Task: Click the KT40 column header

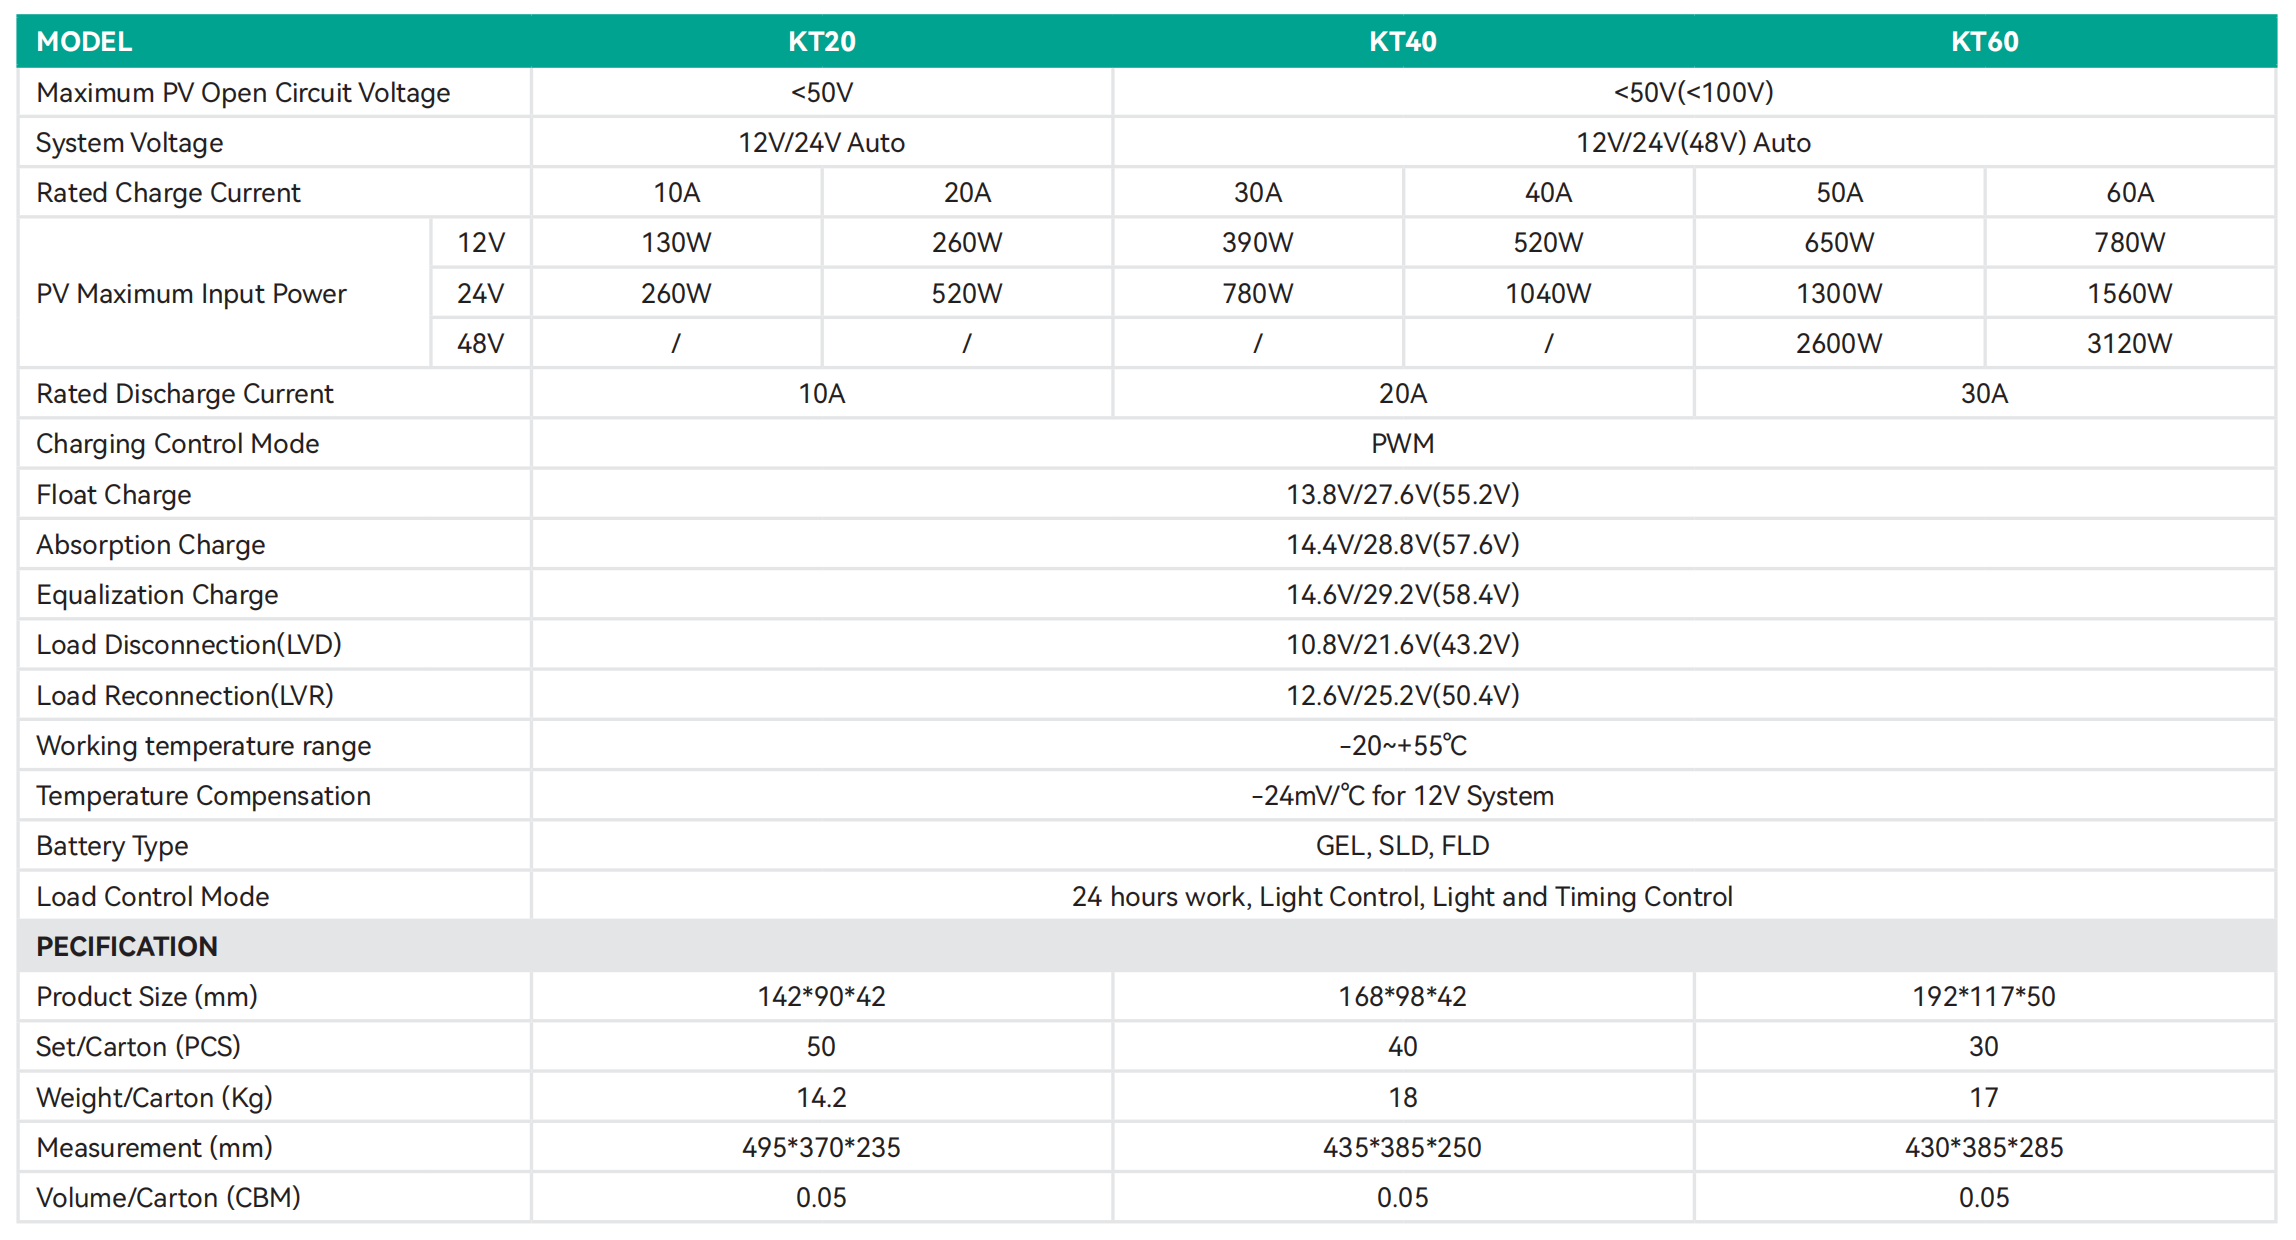Action: pyautogui.click(x=1402, y=42)
